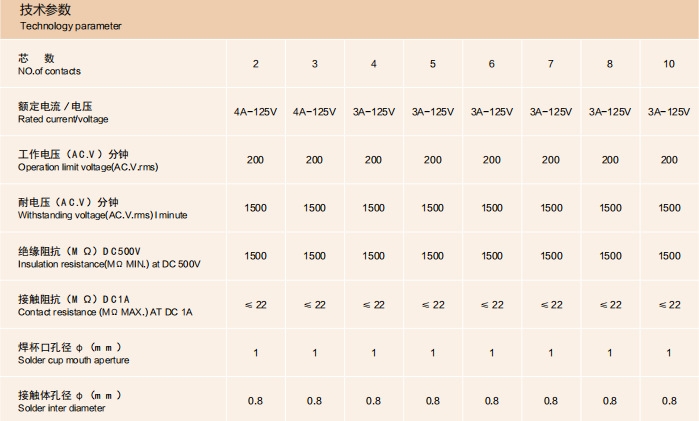Image resolution: width=699 pixels, height=421 pixels.
Task: Click withstanding voltage 1500 in the 8-contact column
Action: tap(610, 208)
